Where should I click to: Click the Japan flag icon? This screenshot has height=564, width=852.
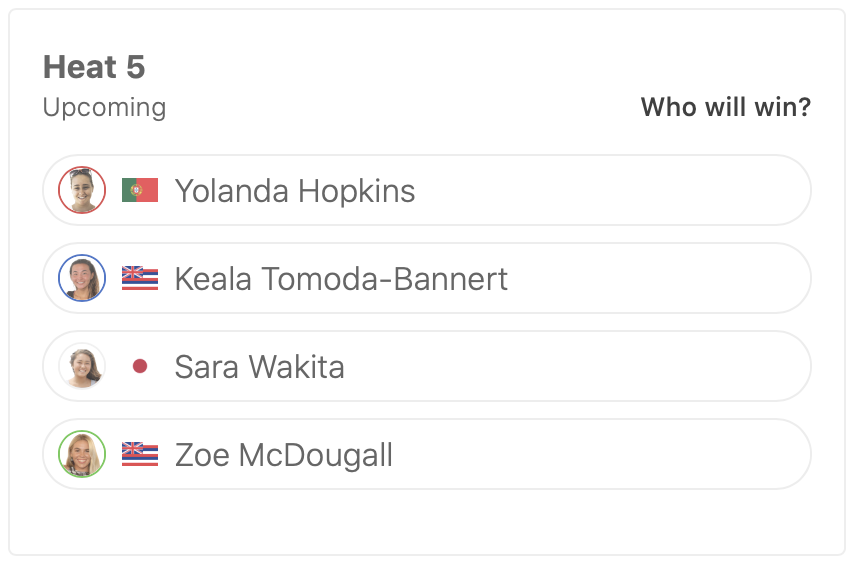140,367
